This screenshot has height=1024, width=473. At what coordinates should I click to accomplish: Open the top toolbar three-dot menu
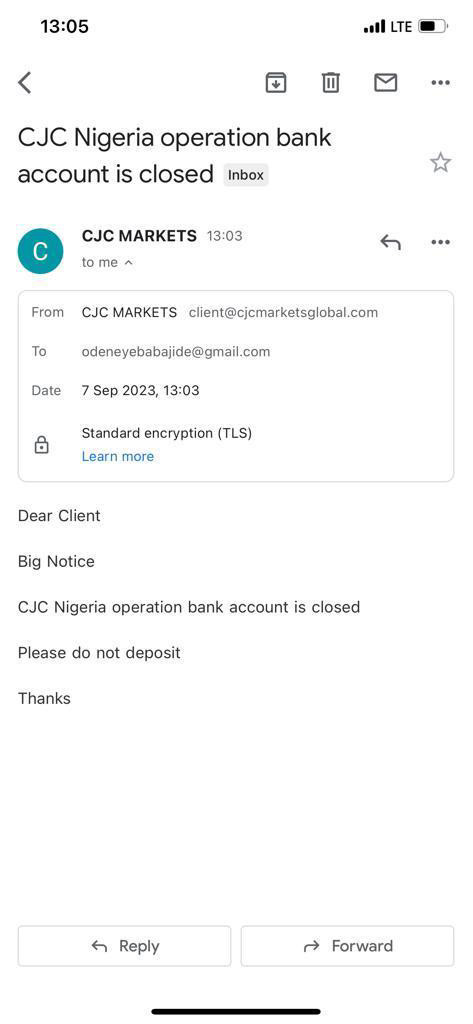point(440,83)
